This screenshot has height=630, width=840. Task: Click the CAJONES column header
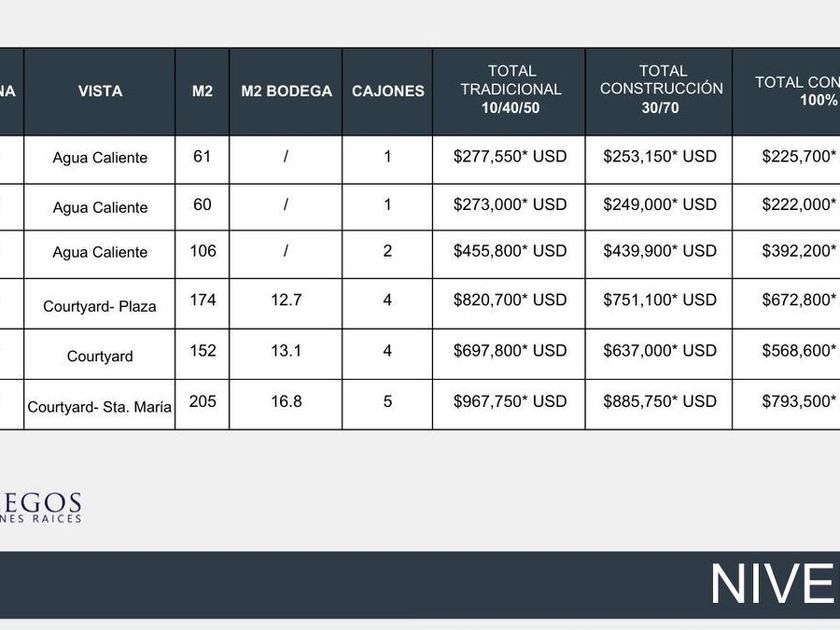tap(388, 91)
